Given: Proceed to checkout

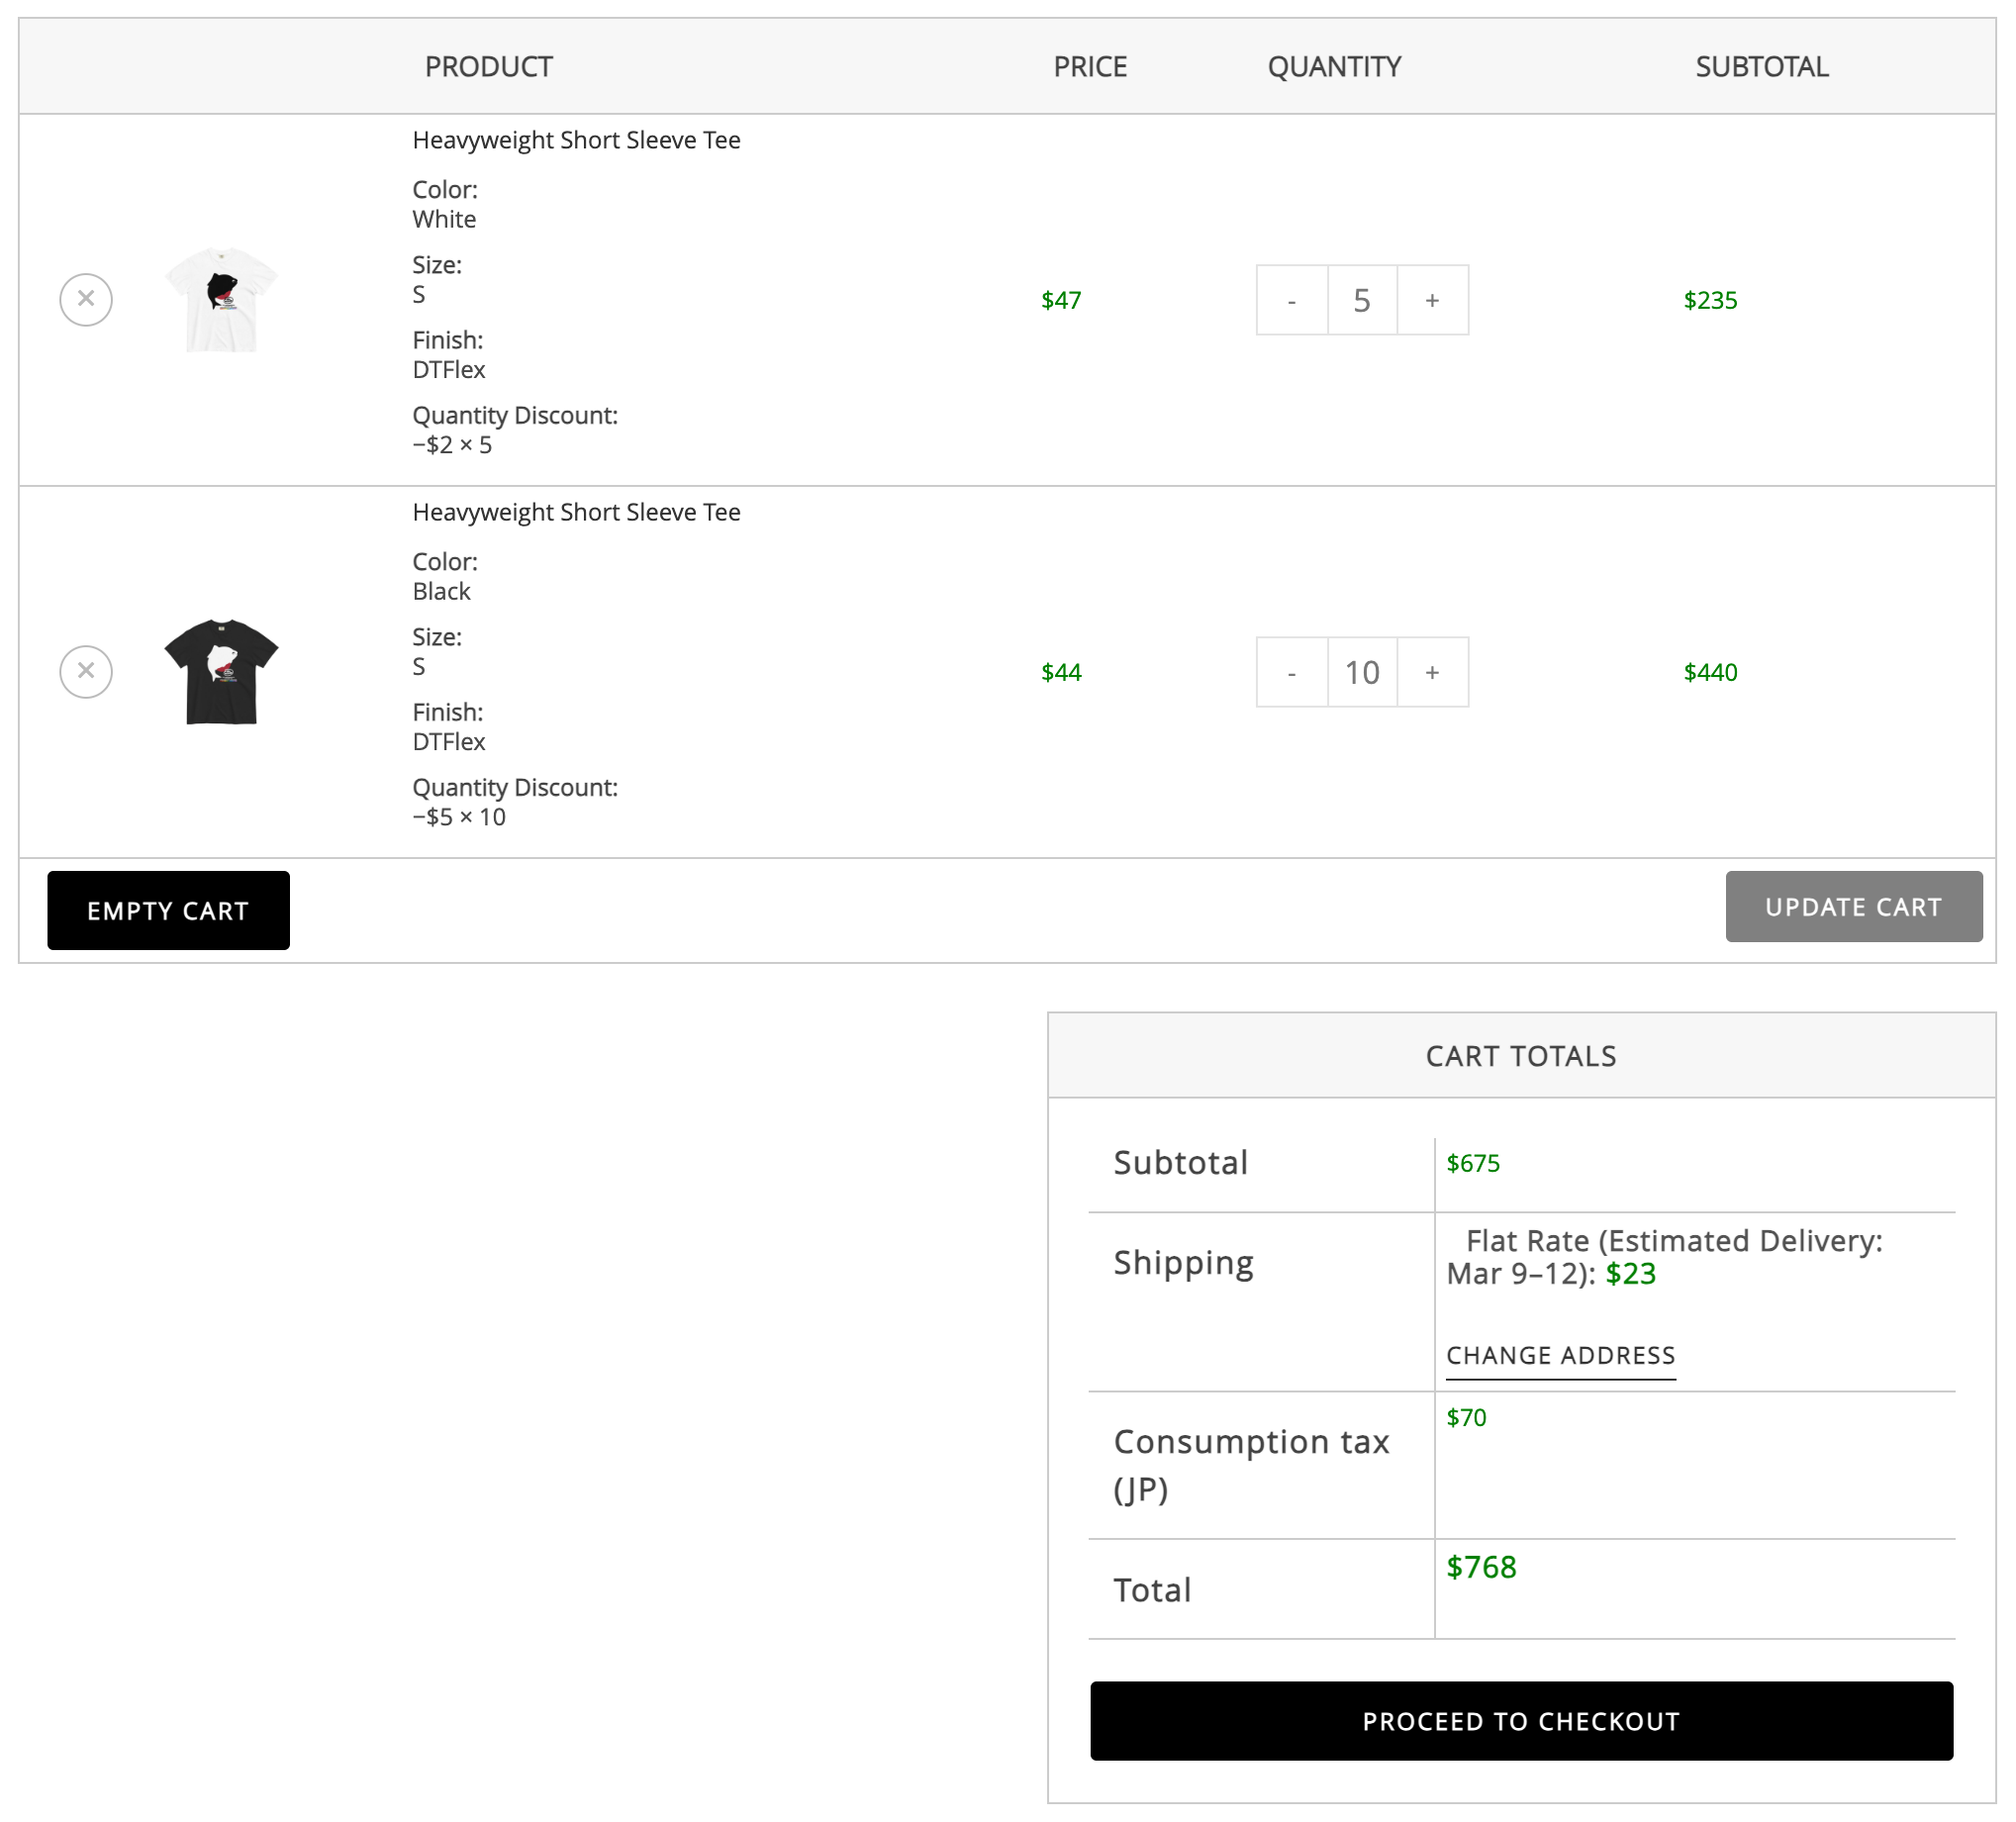Looking at the screenshot, I should click(1521, 1721).
